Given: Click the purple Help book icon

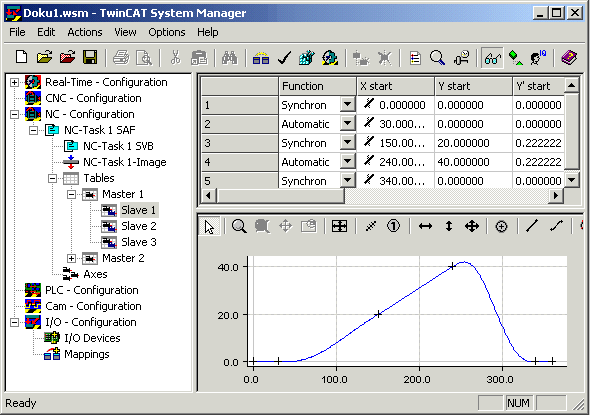Looking at the screenshot, I should point(569,58).
